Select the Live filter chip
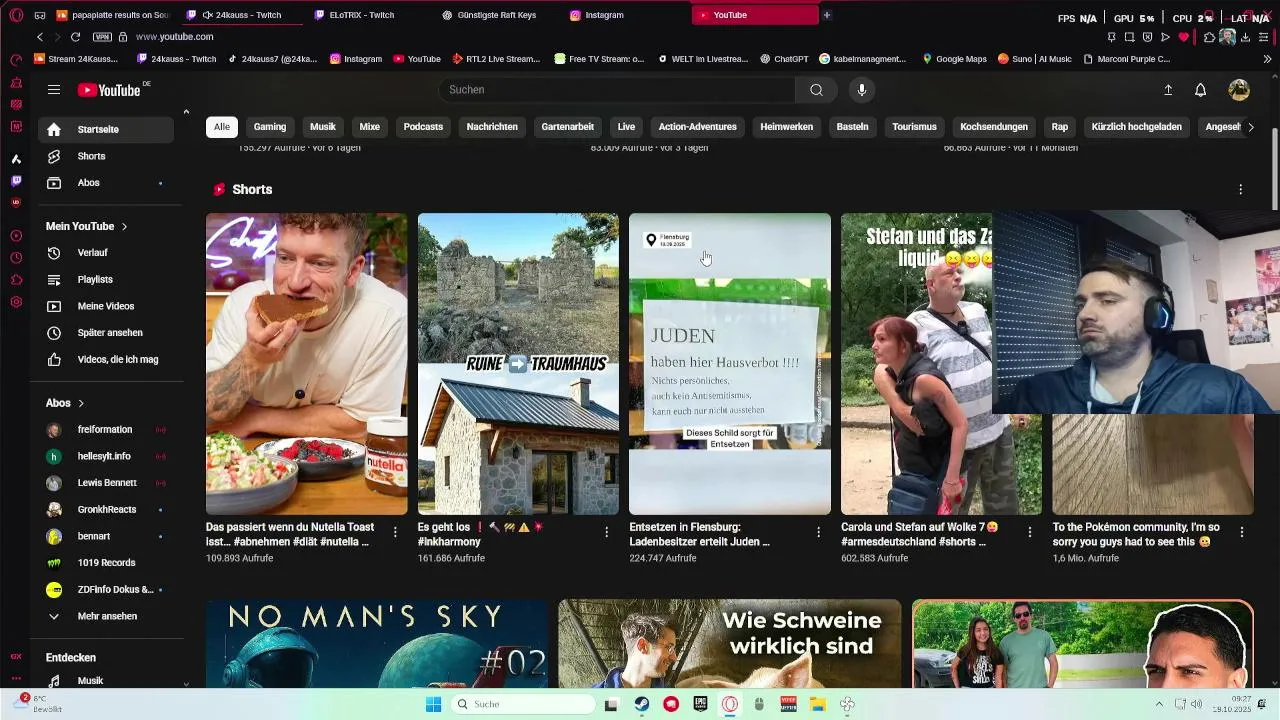Viewport: 1280px width, 720px height. tap(626, 127)
